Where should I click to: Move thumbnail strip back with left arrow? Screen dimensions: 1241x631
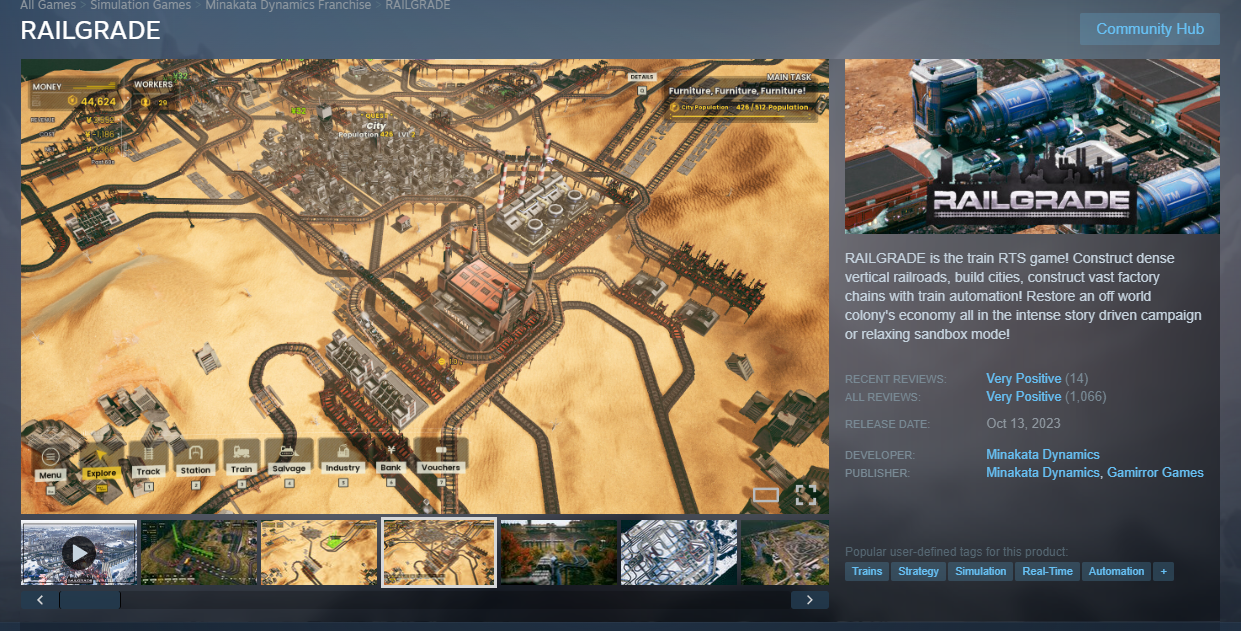40,600
